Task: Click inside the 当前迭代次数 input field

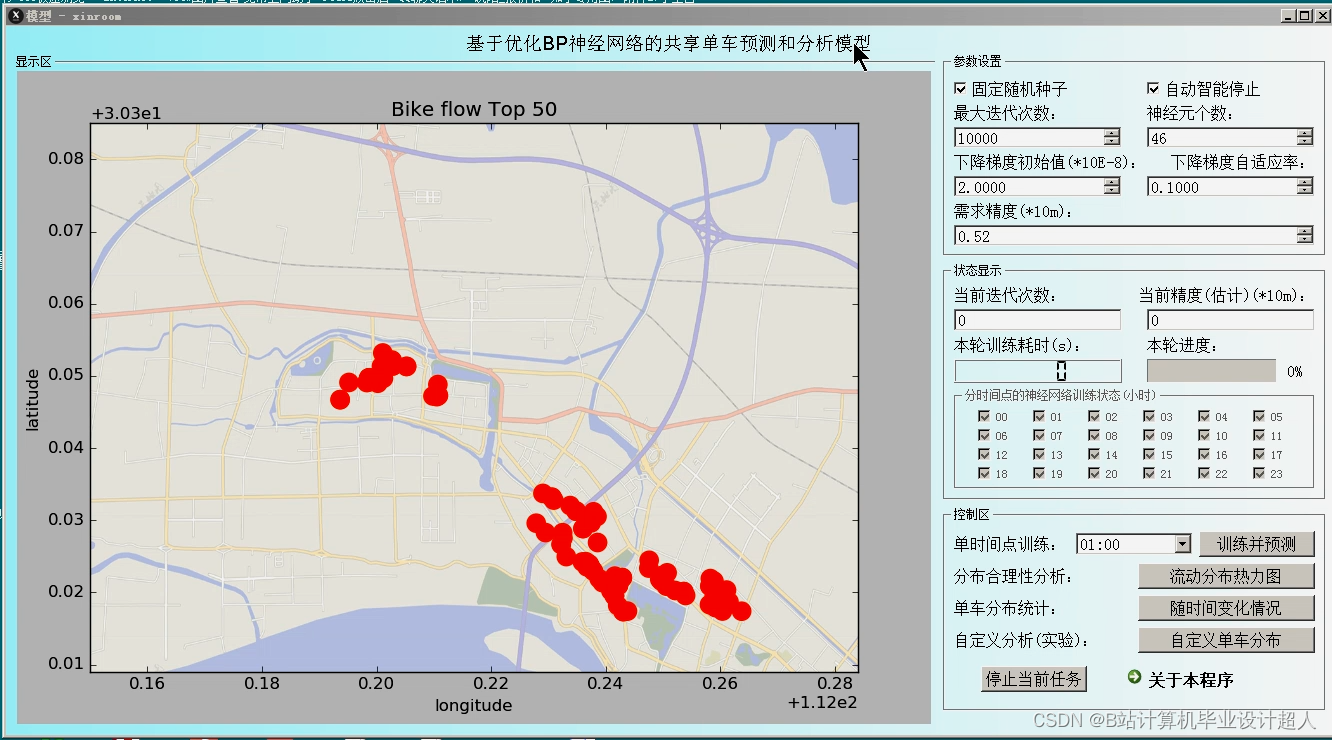Action: (x=1037, y=318)
